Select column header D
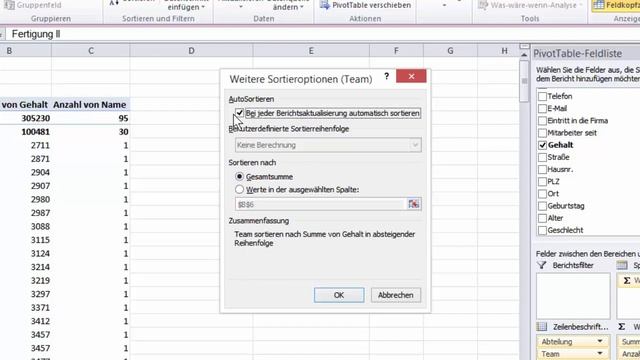 (x=191, y=51)
